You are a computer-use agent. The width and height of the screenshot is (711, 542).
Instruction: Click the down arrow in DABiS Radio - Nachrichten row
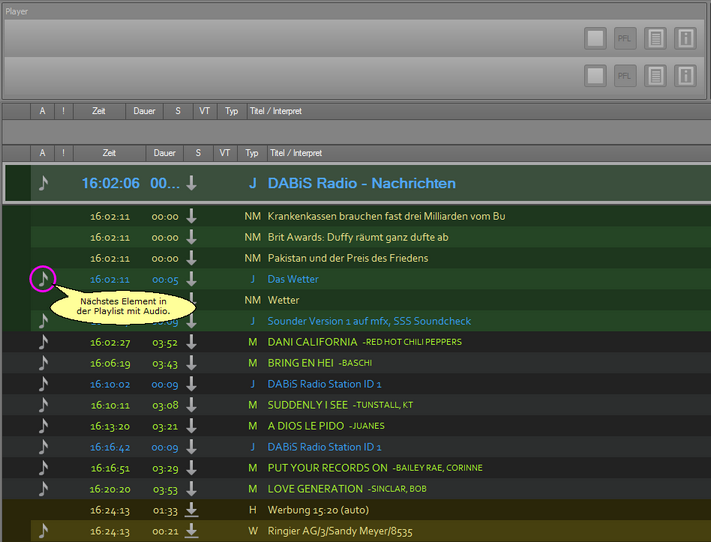pos(191,183)
